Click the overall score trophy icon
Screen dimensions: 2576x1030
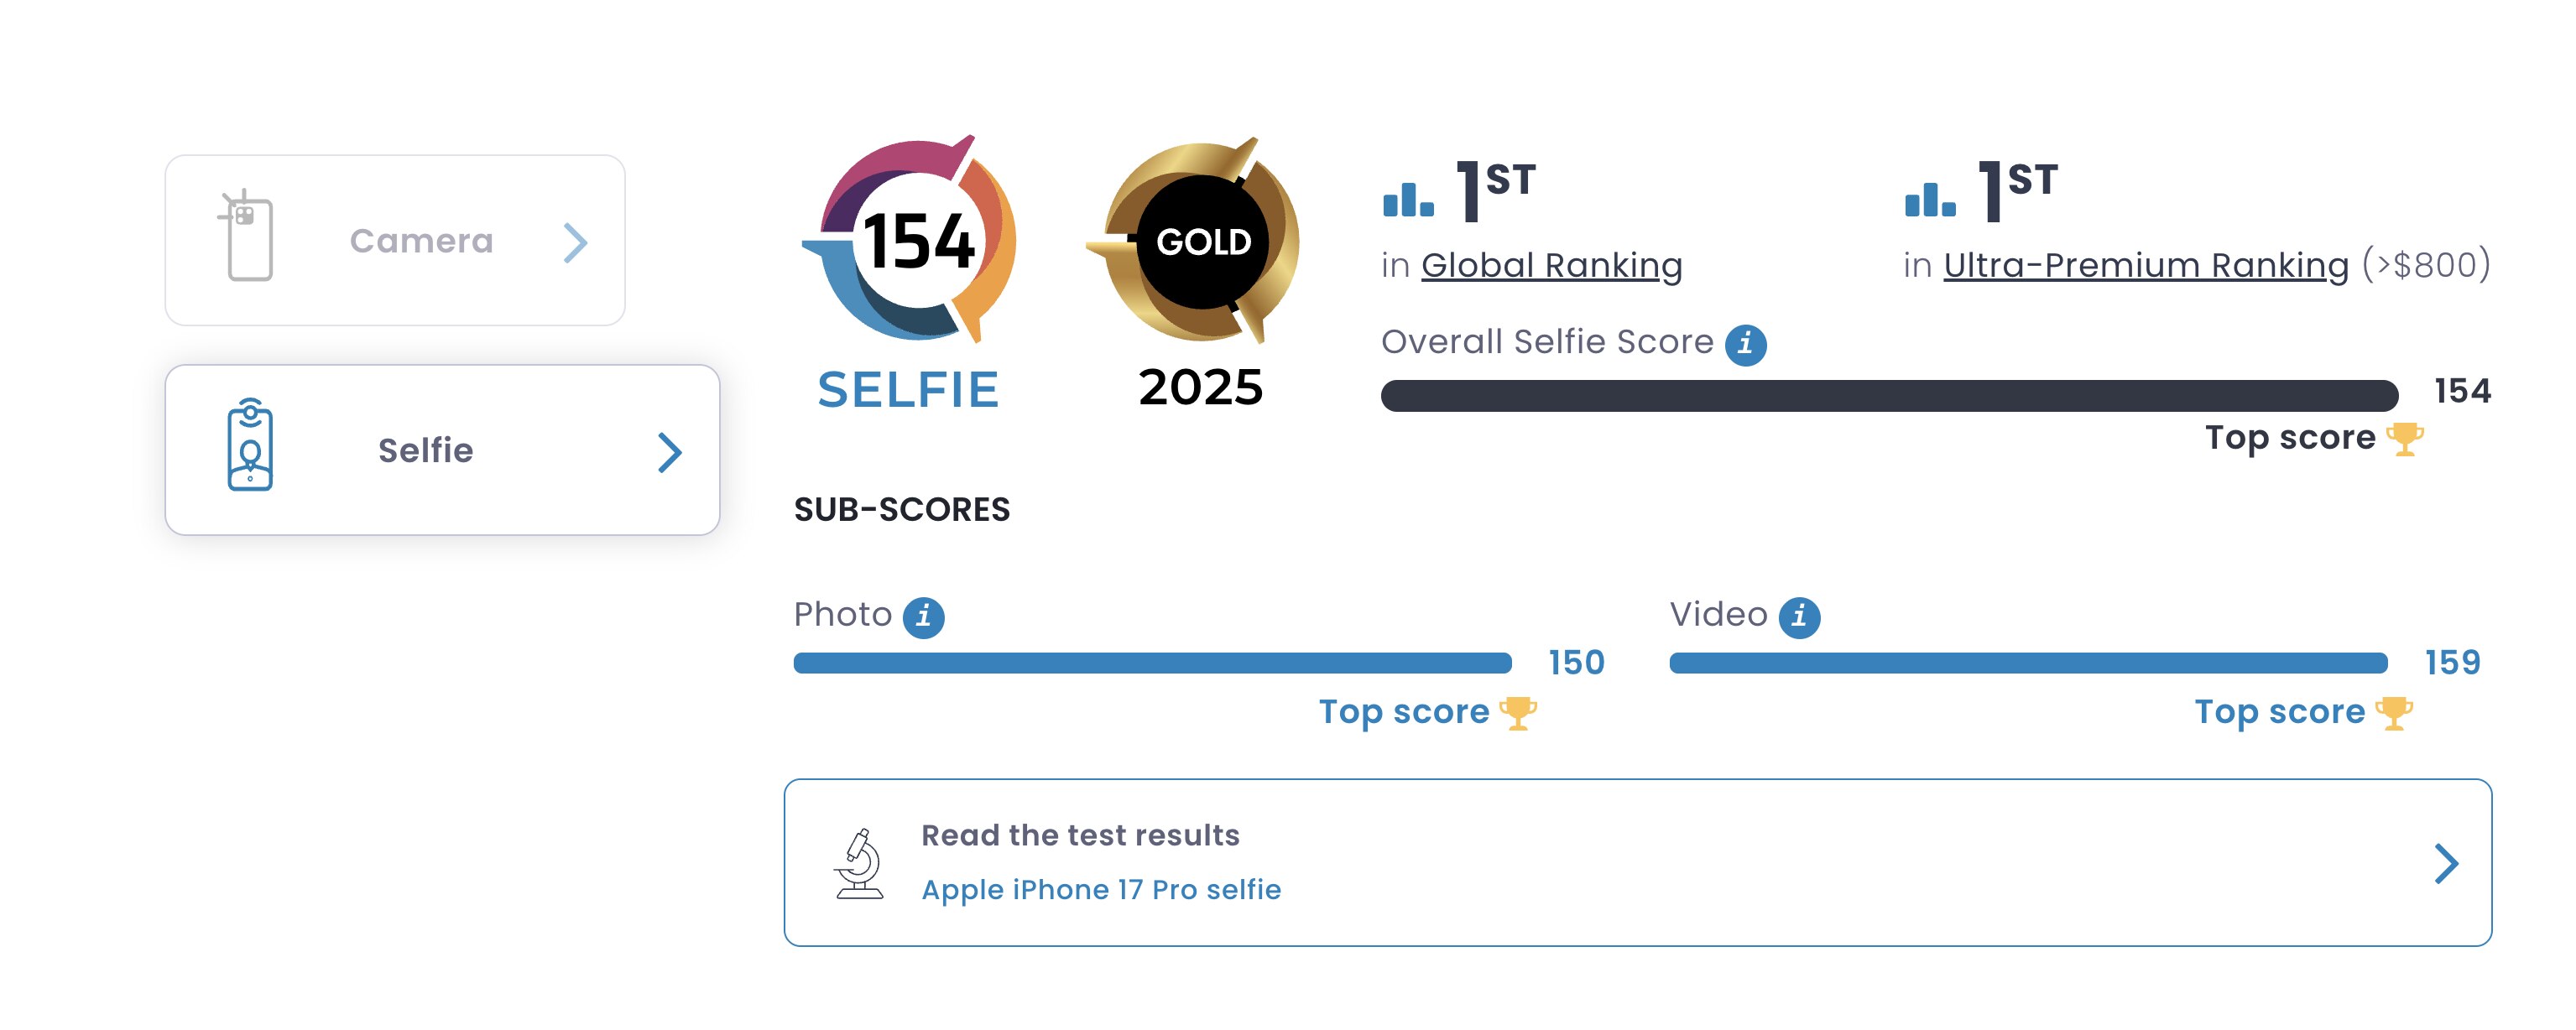pos(2405,439)
